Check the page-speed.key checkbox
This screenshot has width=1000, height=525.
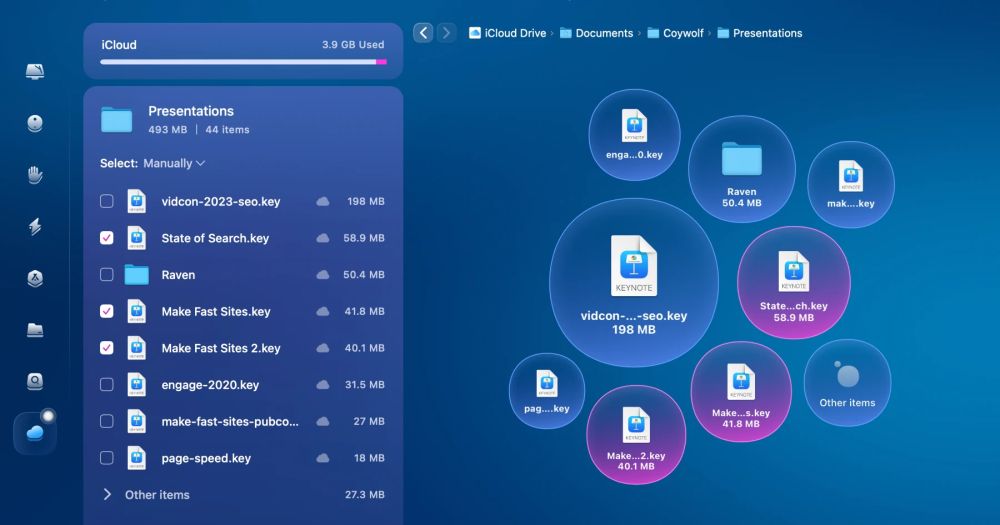[107, 458]
